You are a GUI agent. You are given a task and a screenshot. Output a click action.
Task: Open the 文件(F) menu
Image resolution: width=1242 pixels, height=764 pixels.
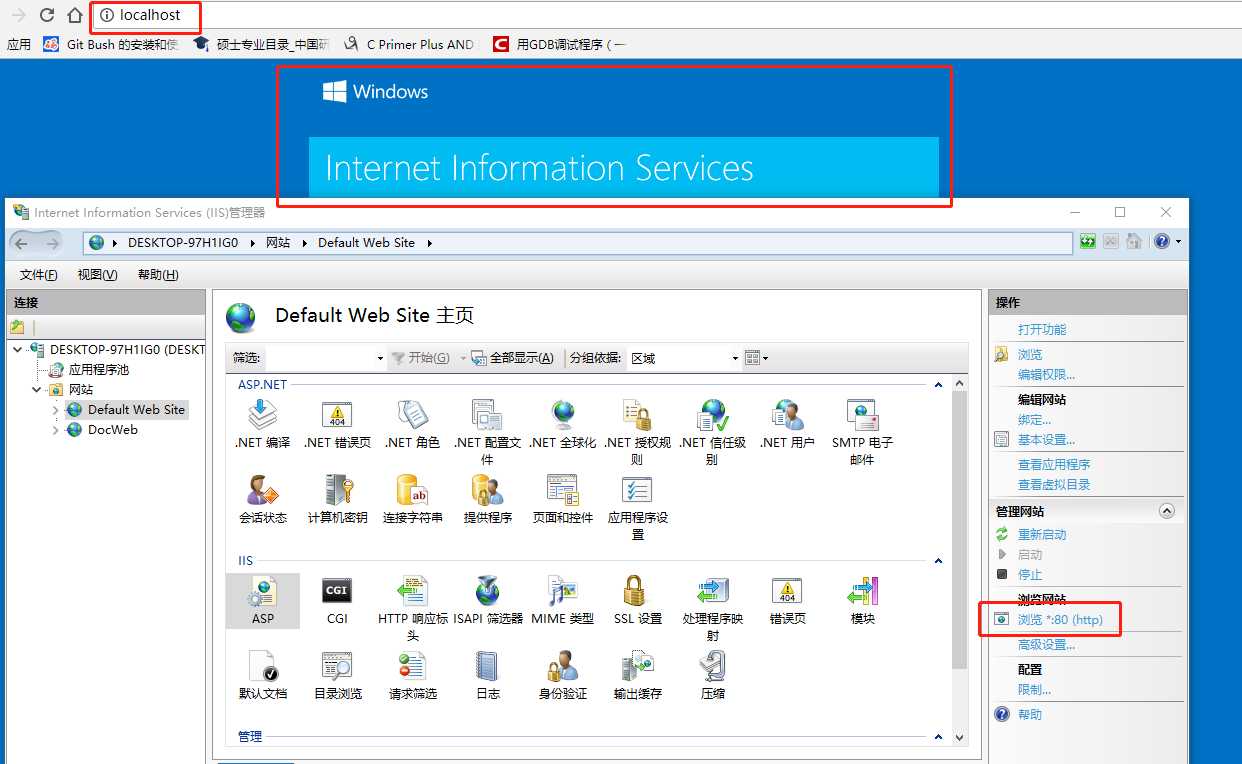(x=38, y=275)
